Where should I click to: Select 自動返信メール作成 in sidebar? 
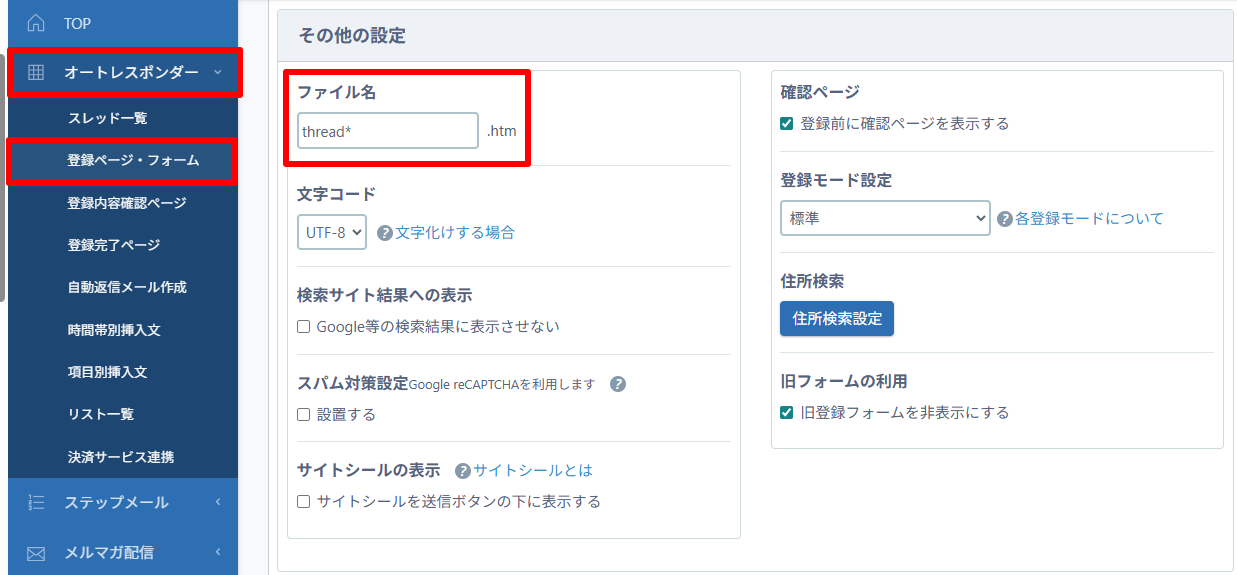pyautogui.click(x=127, y=287)
